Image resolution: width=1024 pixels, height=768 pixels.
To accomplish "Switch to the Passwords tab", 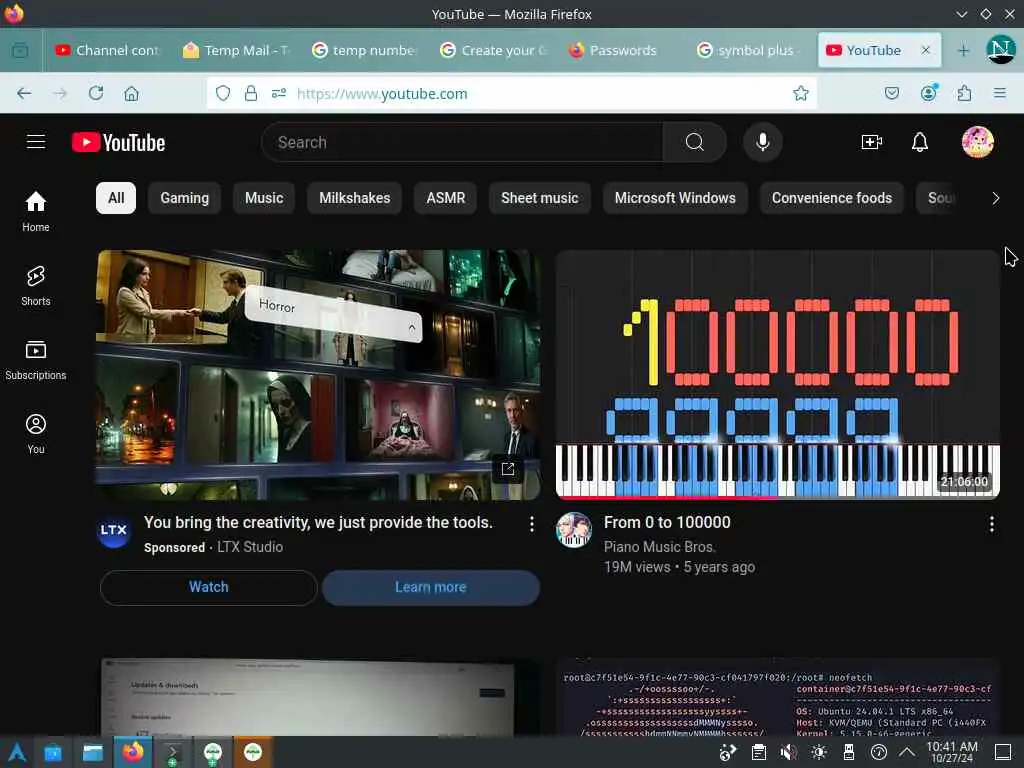I will [622, 50].
